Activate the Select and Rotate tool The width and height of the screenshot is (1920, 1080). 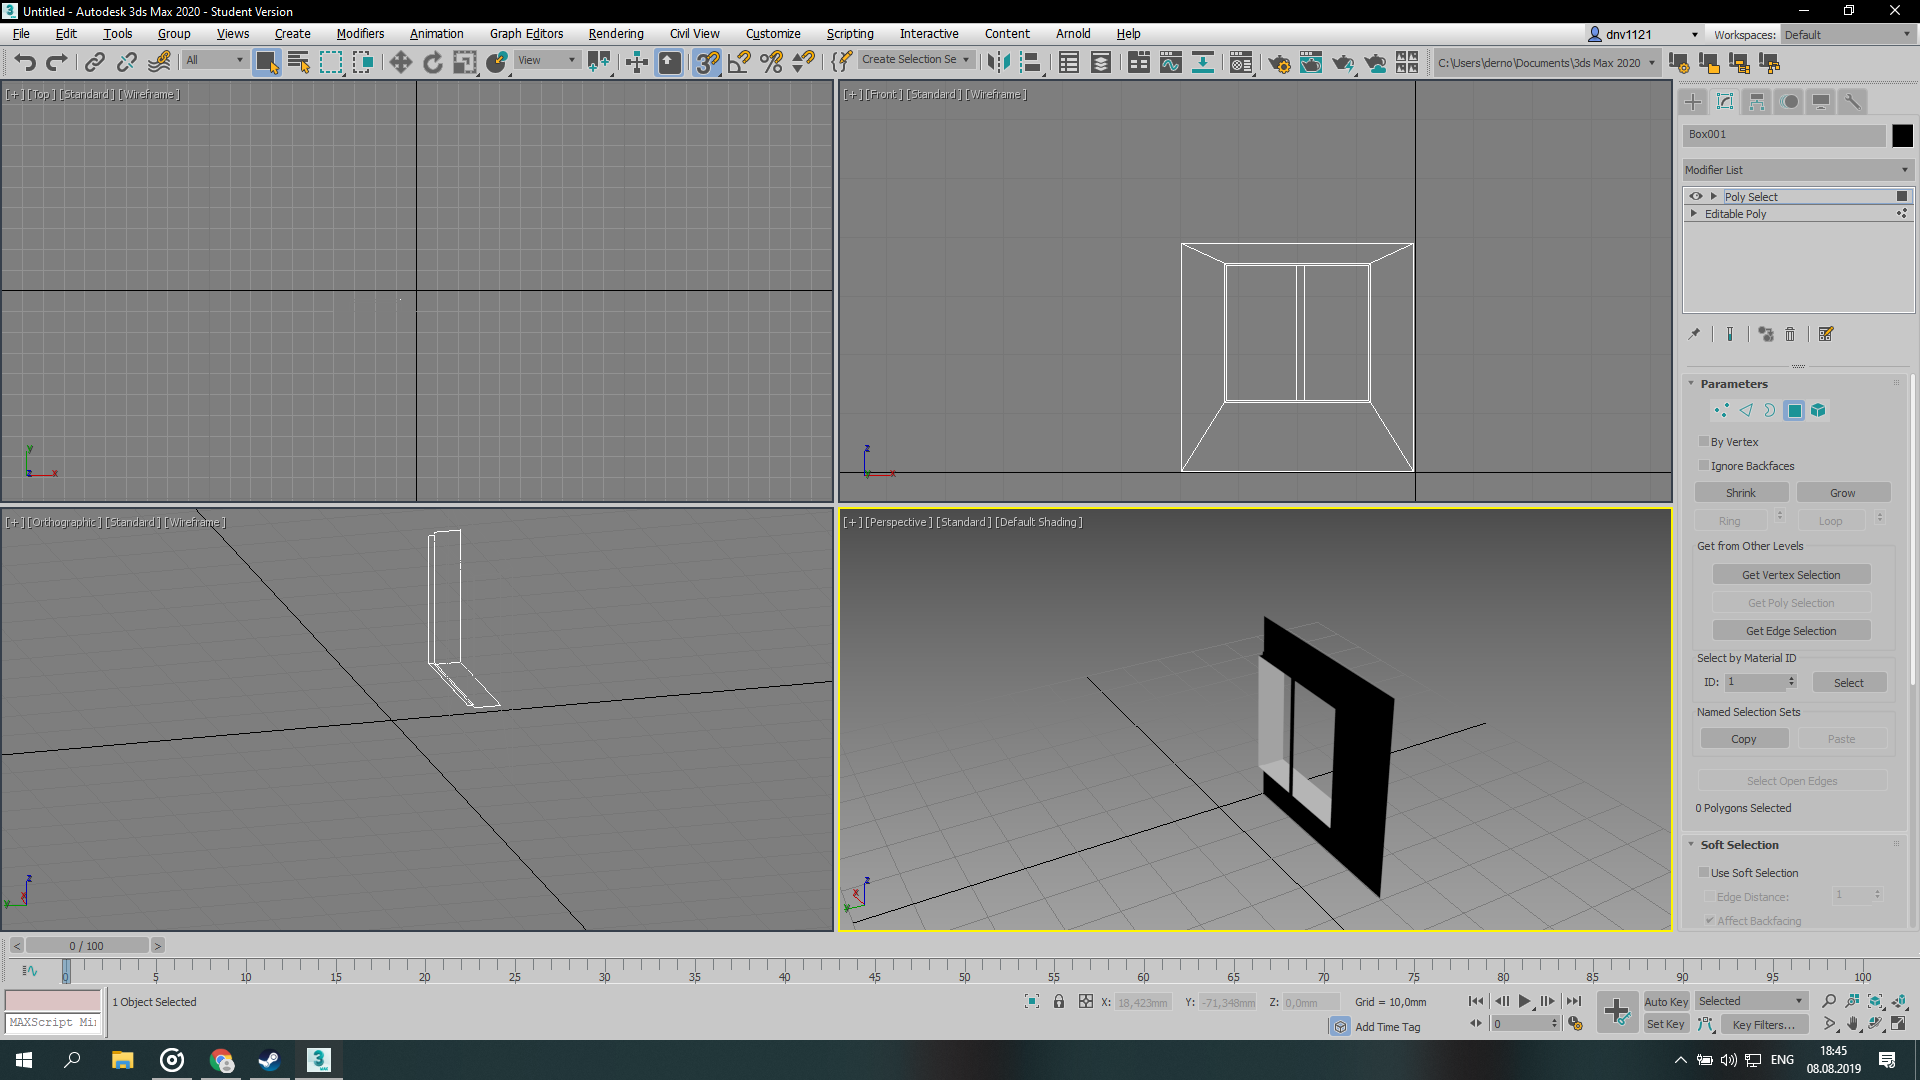pyautogui.click(x=432, y=63)
